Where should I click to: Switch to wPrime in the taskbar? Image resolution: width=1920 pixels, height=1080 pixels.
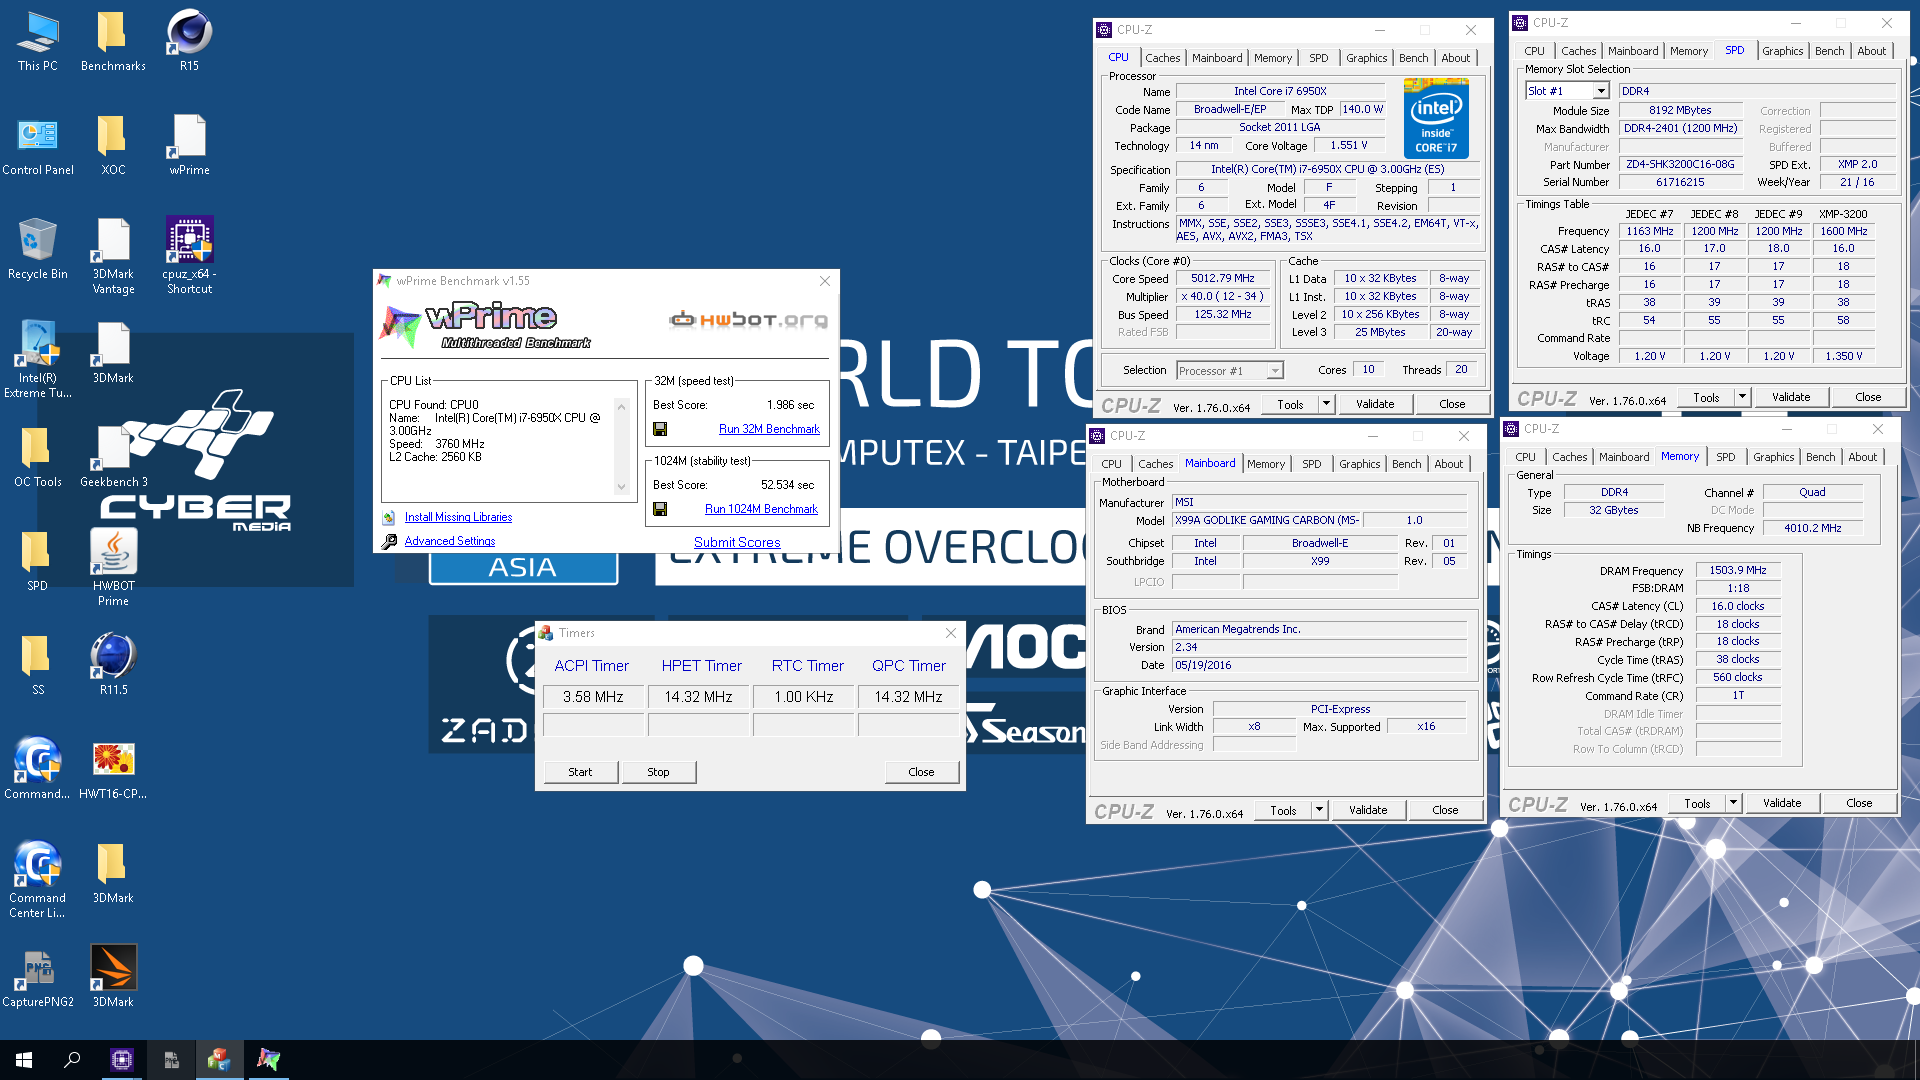point(268,1060)
